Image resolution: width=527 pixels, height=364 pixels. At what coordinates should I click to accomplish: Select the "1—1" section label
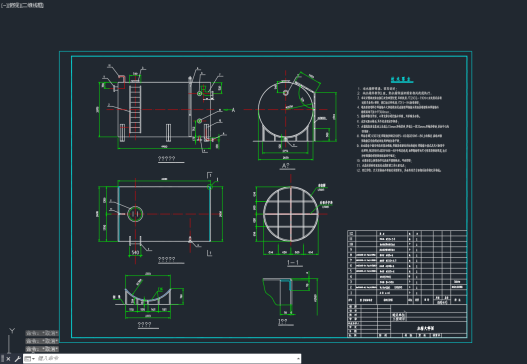pos(293,263)
